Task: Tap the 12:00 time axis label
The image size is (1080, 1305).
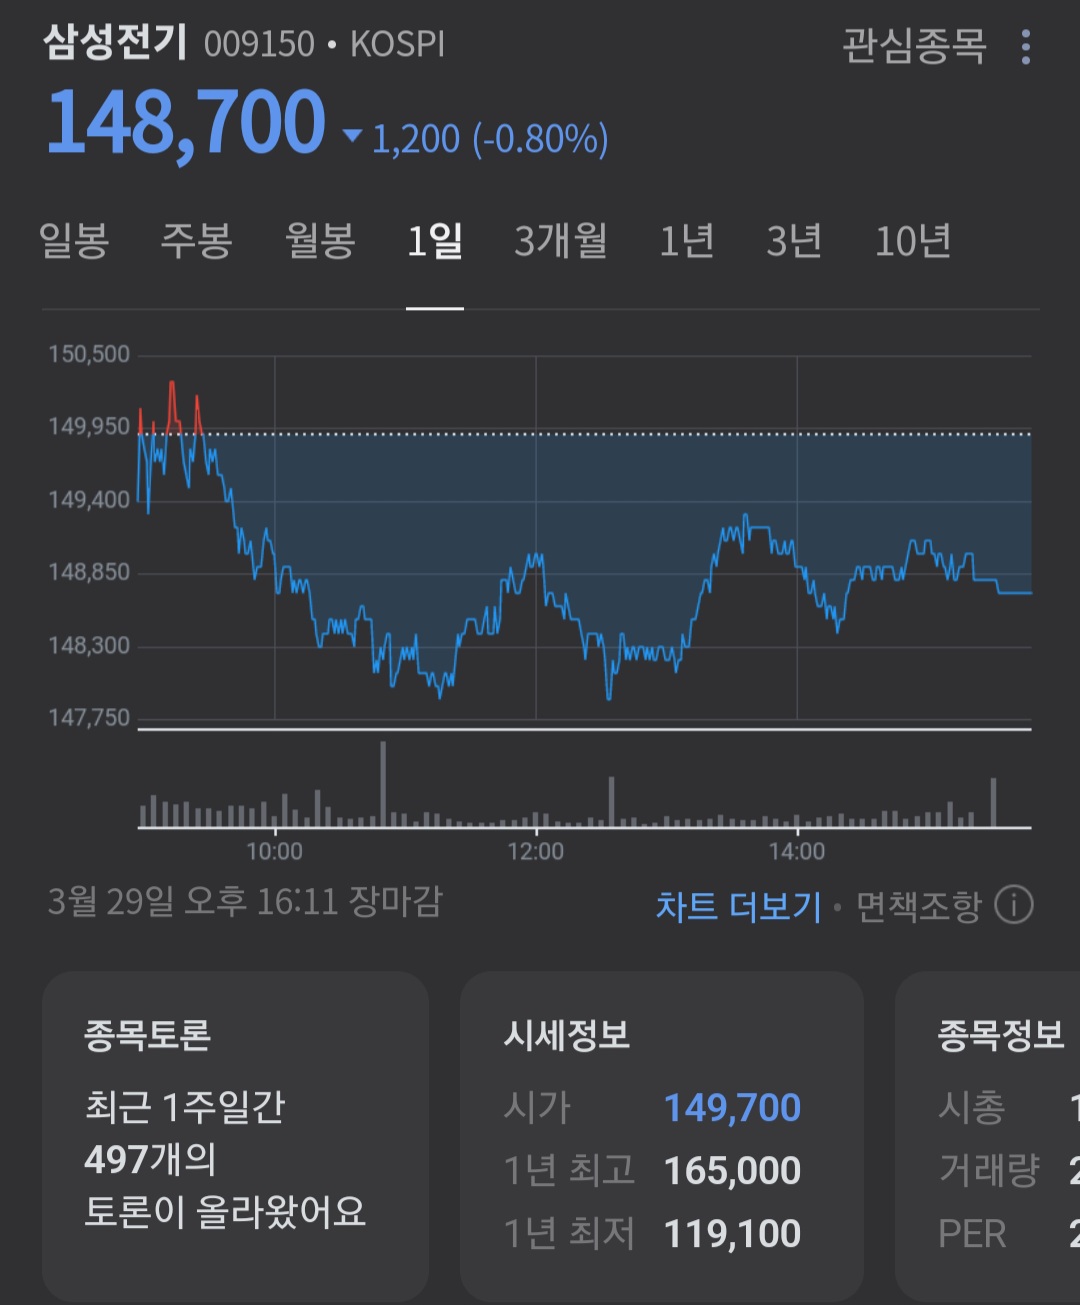Action: pos(536,852)
